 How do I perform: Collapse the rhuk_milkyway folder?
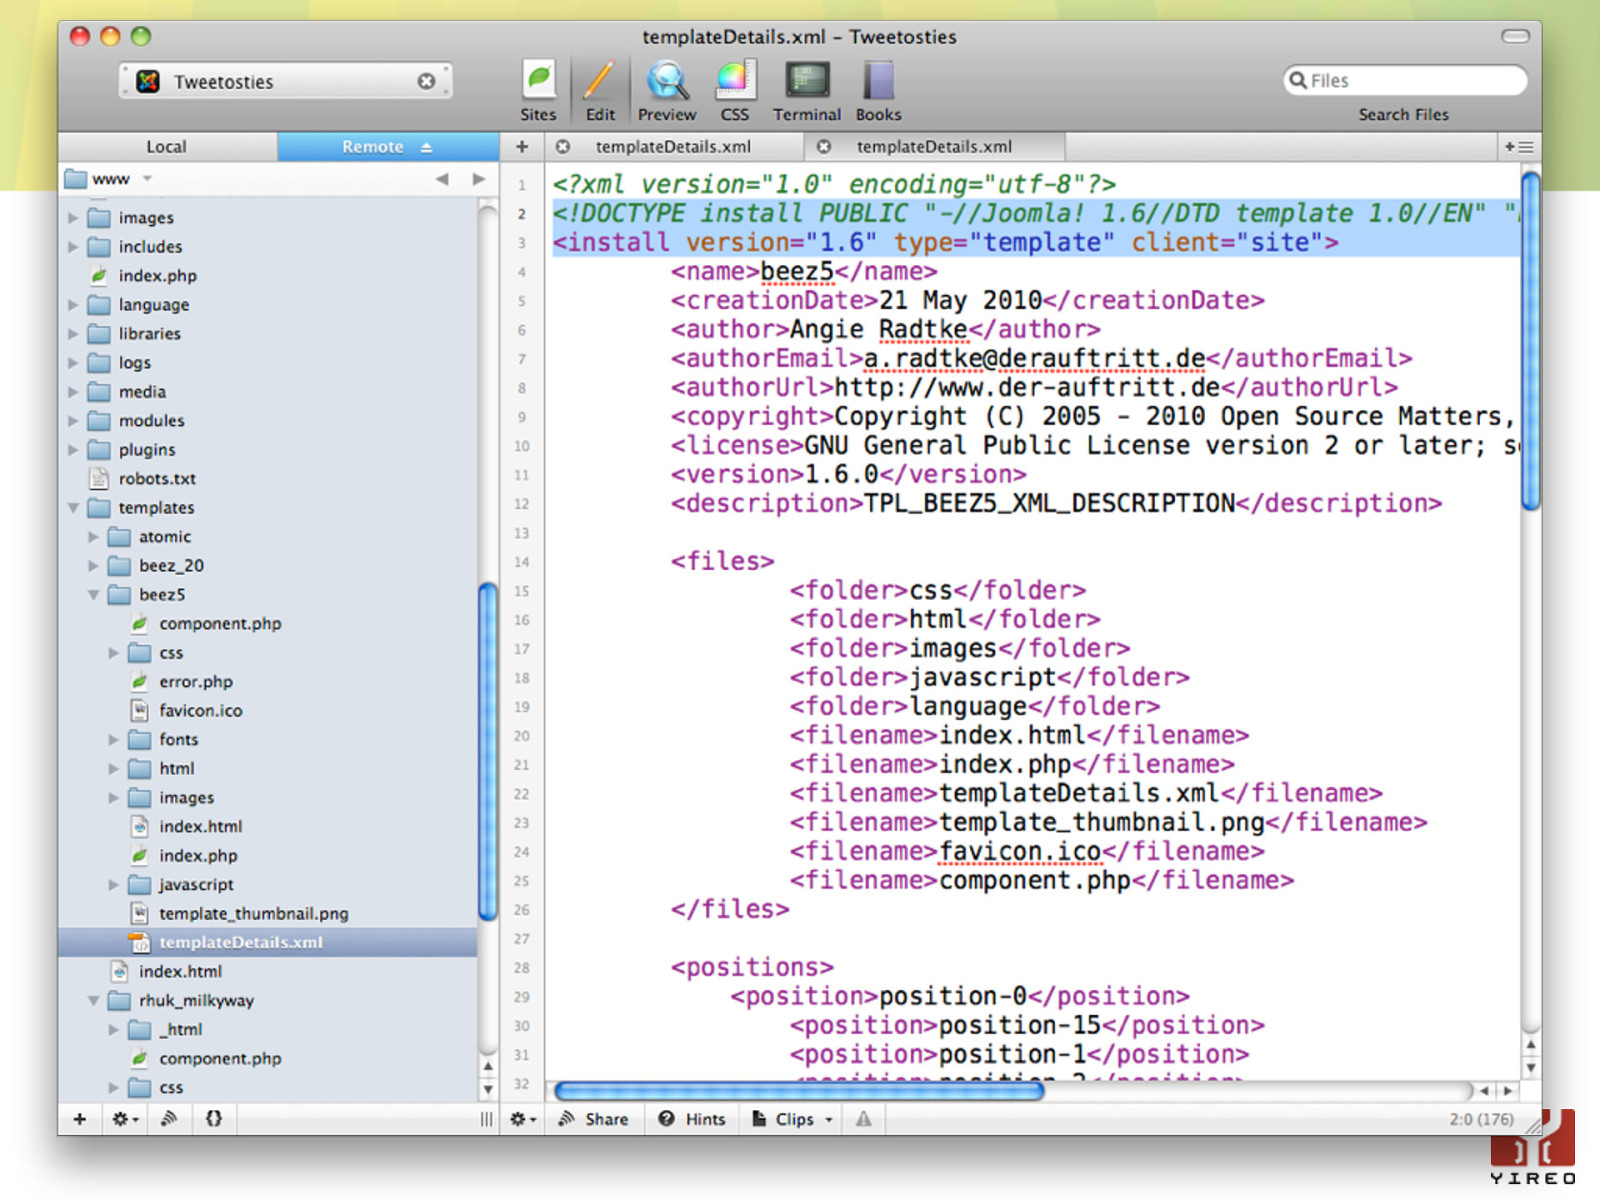(x=93, y=1001)
